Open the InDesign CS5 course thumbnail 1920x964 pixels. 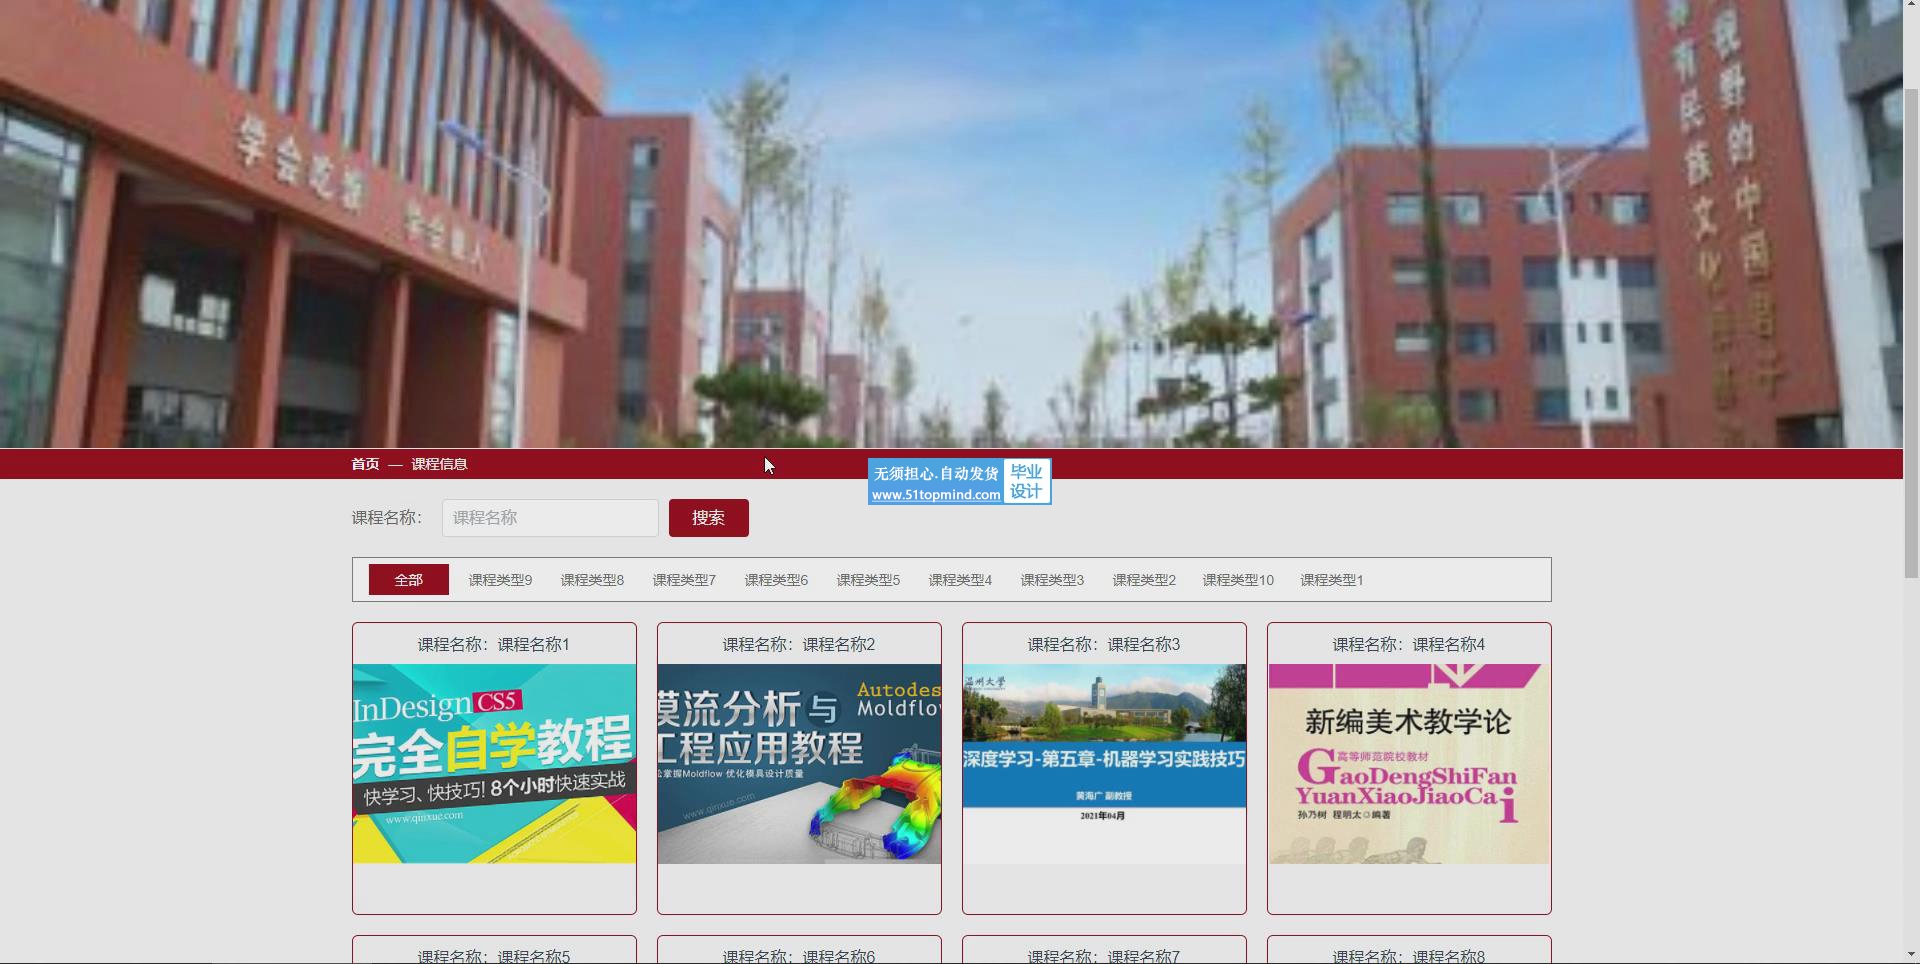coord(494,763)
